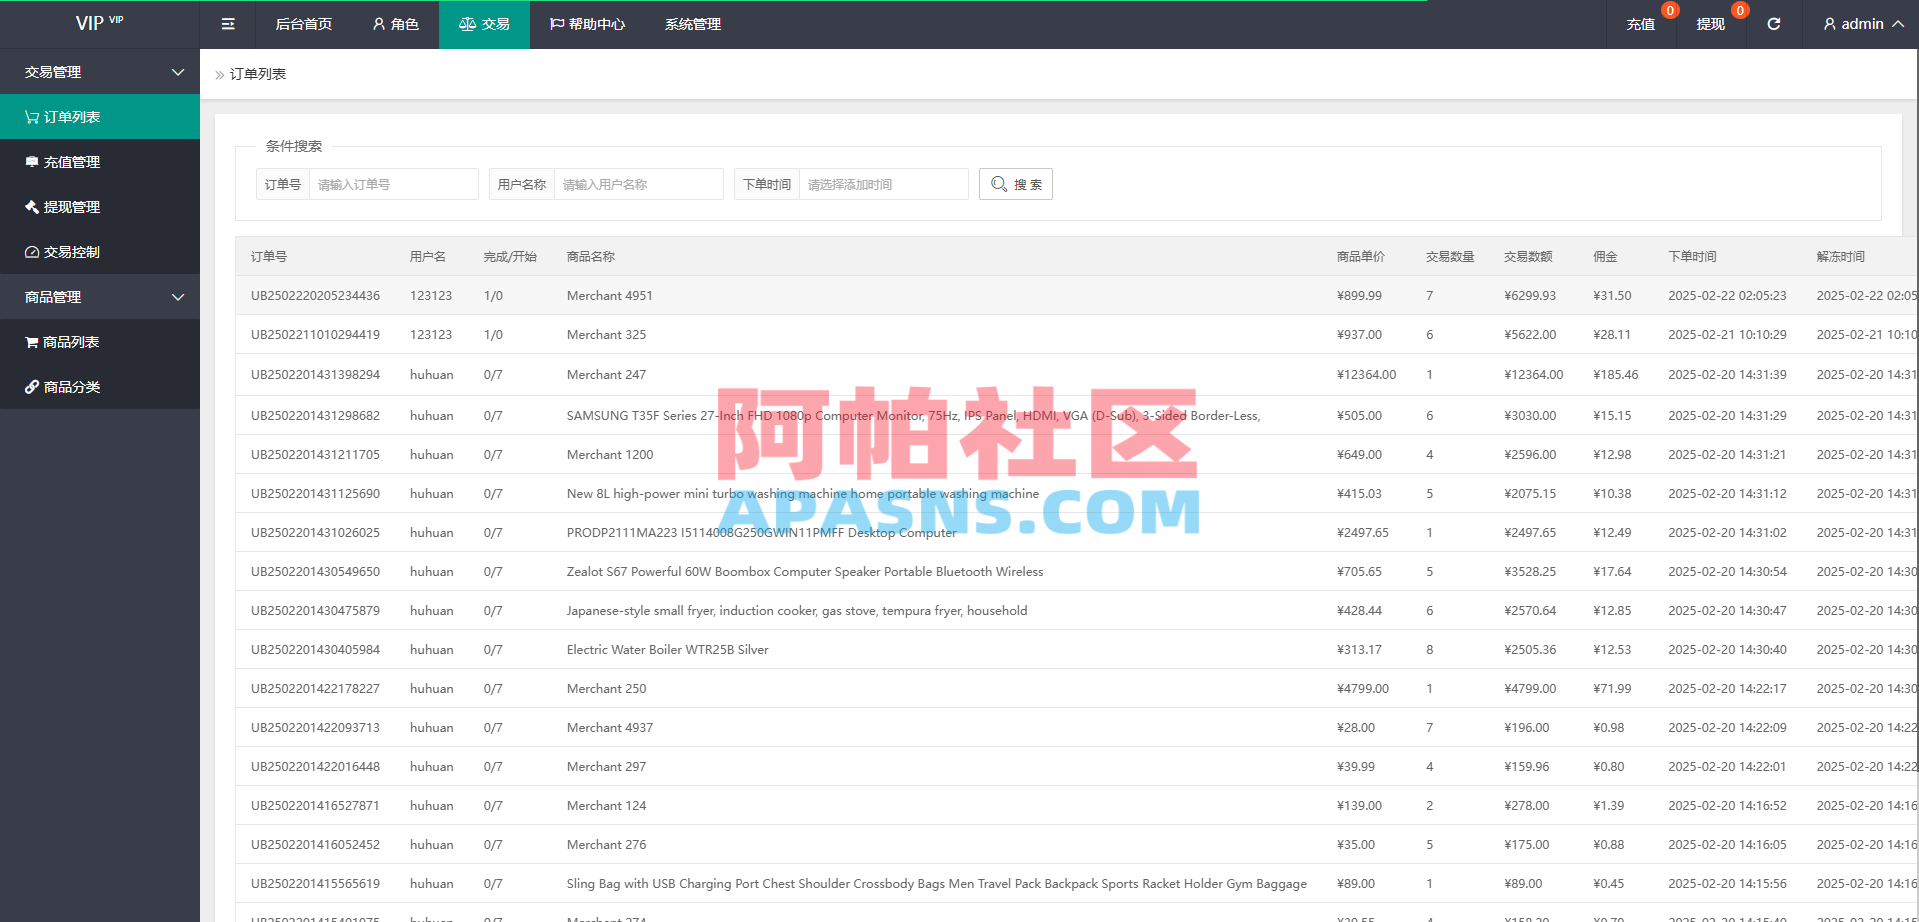Click the refresh icon in the top bar
The image size is (1919, 922).
click(1773, 23)
